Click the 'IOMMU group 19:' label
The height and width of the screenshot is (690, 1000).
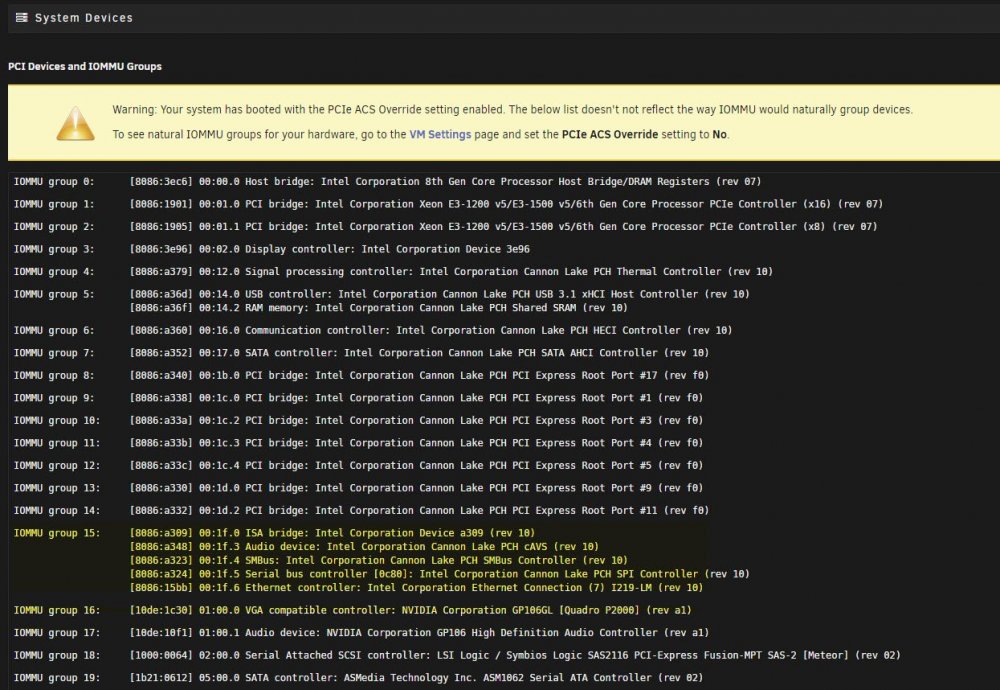57,678
